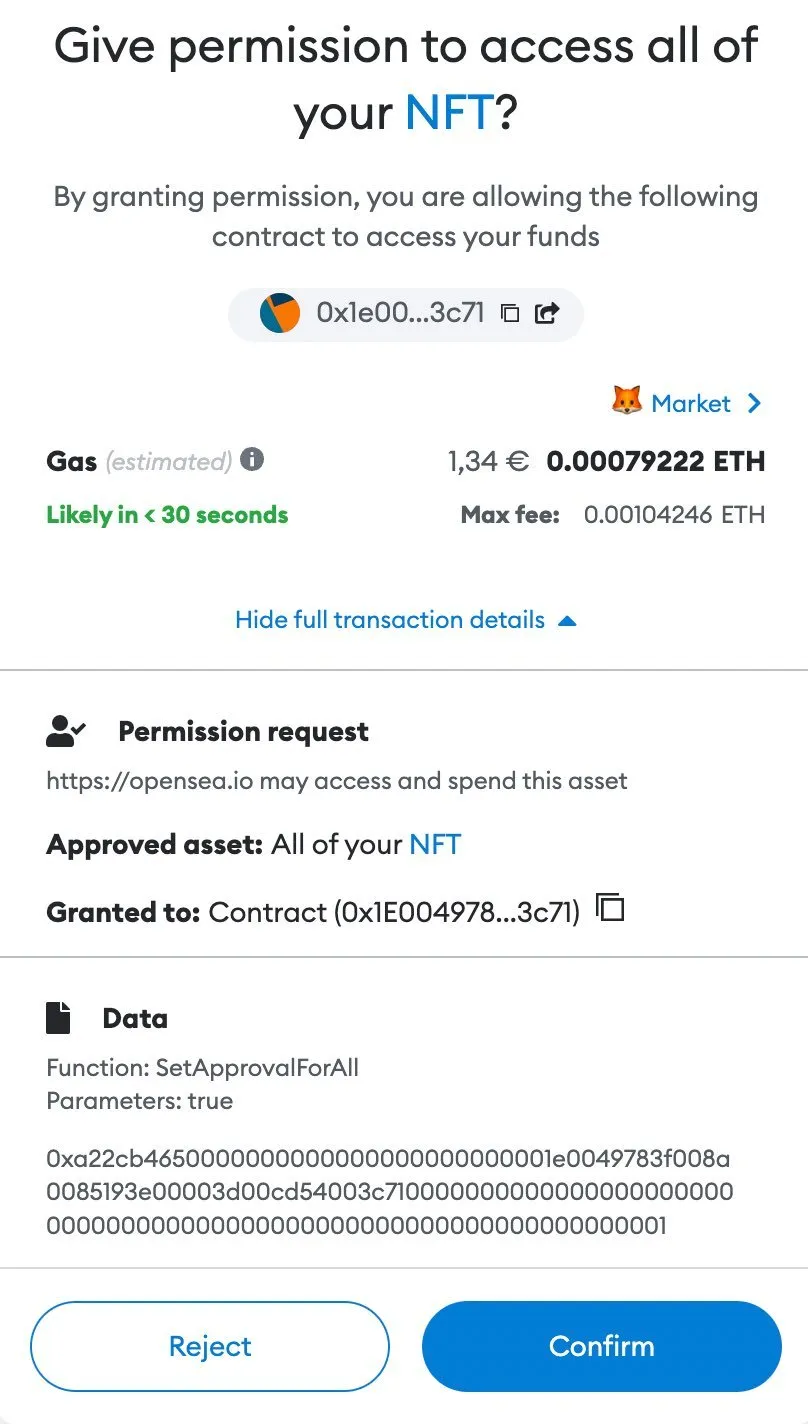
Task: Click the Permission request person icon
Action: tap(66, 731)
